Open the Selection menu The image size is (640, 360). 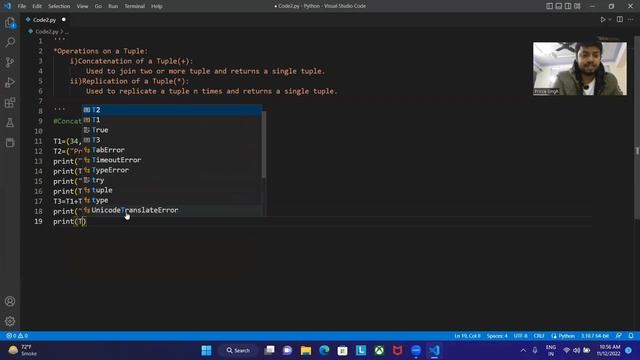click(x=59, y=6)
